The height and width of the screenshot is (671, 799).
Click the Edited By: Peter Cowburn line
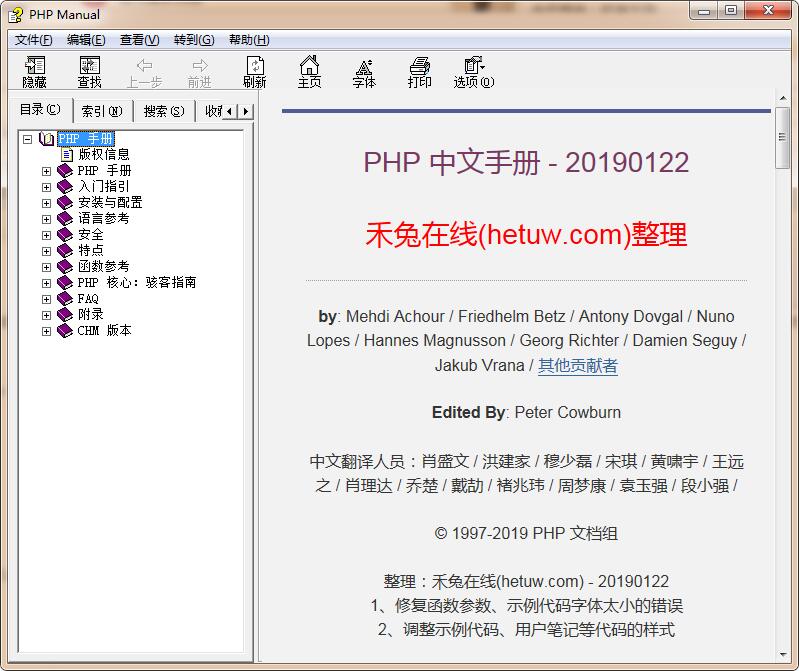pos(526,412)
